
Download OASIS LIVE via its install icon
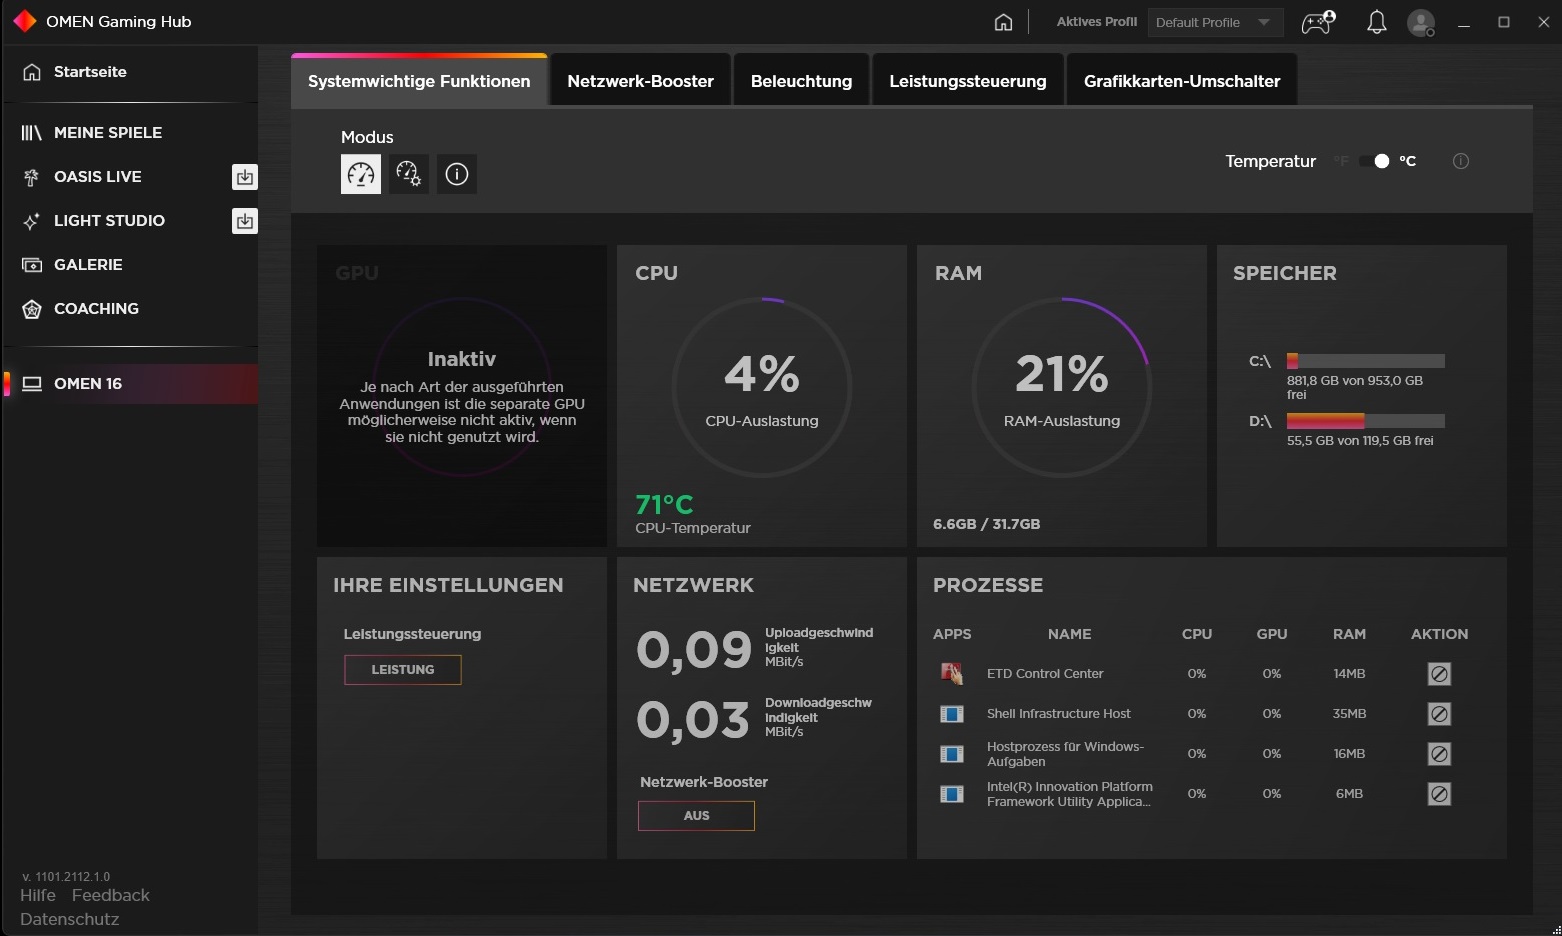[244, 177]
